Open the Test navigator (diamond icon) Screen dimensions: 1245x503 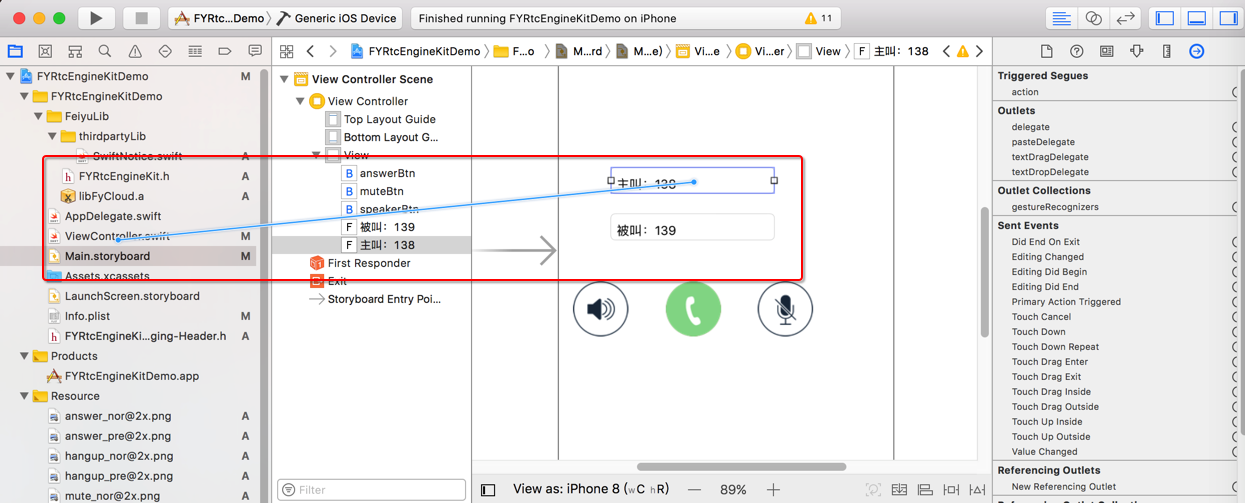click(165, 51)
